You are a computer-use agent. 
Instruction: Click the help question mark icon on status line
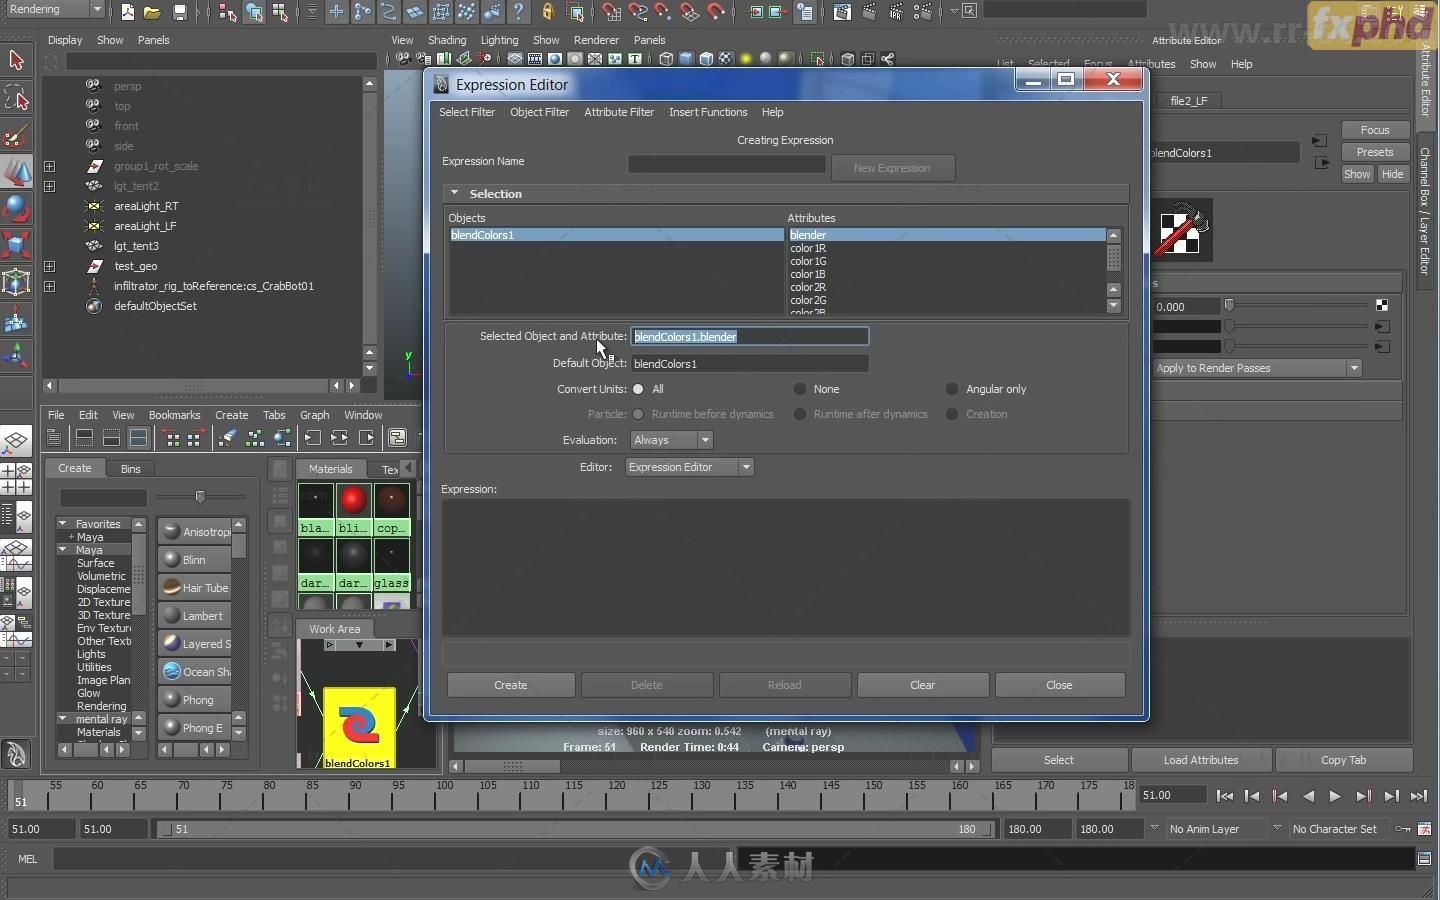coord(518,12)
